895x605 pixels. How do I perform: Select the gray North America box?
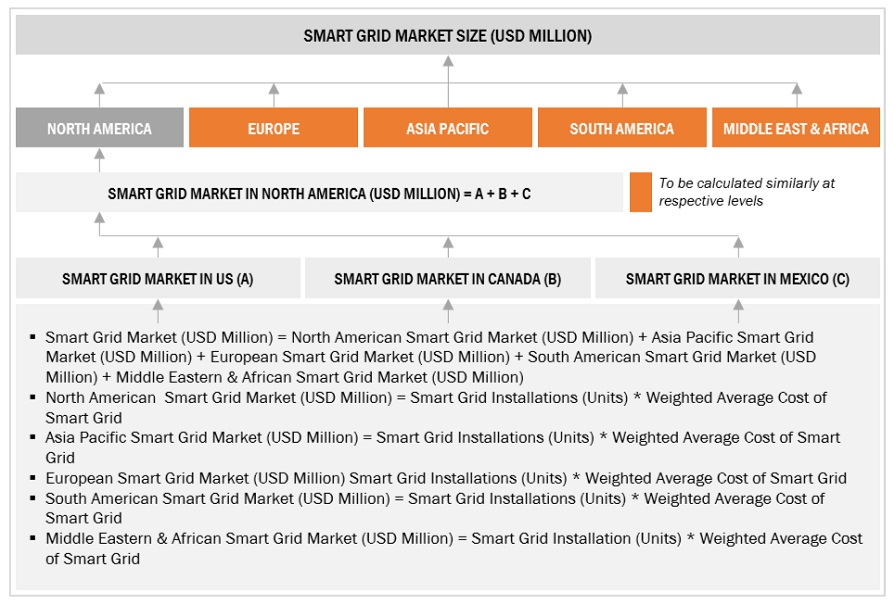[99, 128]
